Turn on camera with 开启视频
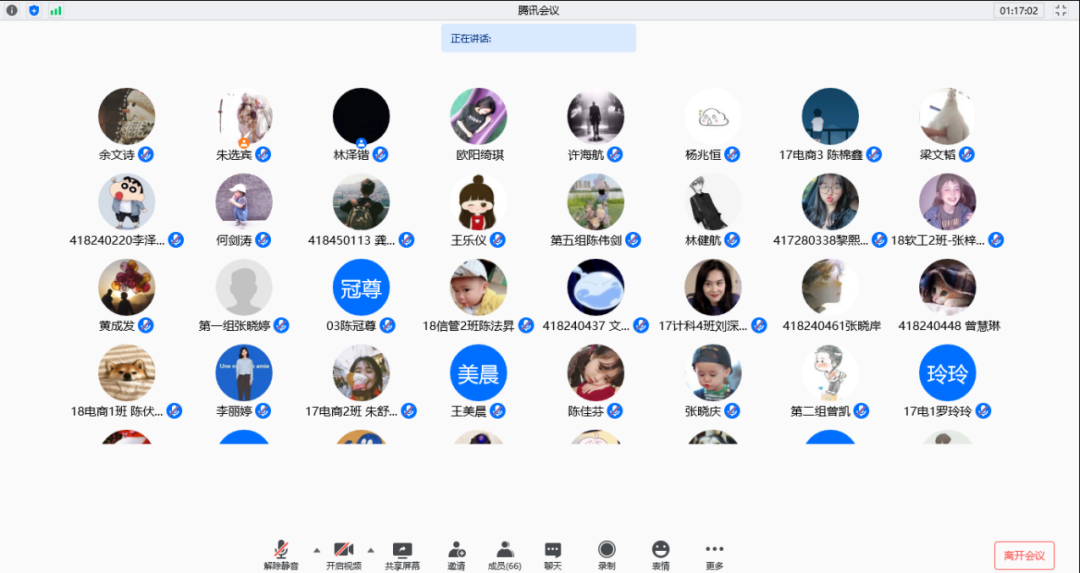Screen dimensions: 1080x573 pyautogui.click(x=343, y=554)
